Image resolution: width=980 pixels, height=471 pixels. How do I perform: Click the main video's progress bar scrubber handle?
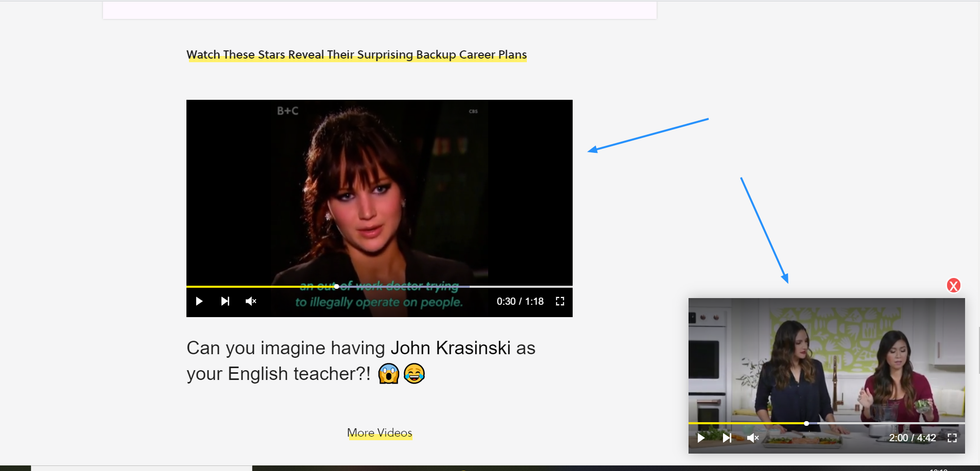click(x=336, y=286)
